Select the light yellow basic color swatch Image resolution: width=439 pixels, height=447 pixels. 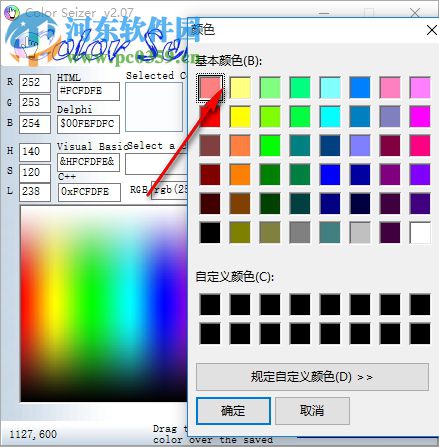240,88
